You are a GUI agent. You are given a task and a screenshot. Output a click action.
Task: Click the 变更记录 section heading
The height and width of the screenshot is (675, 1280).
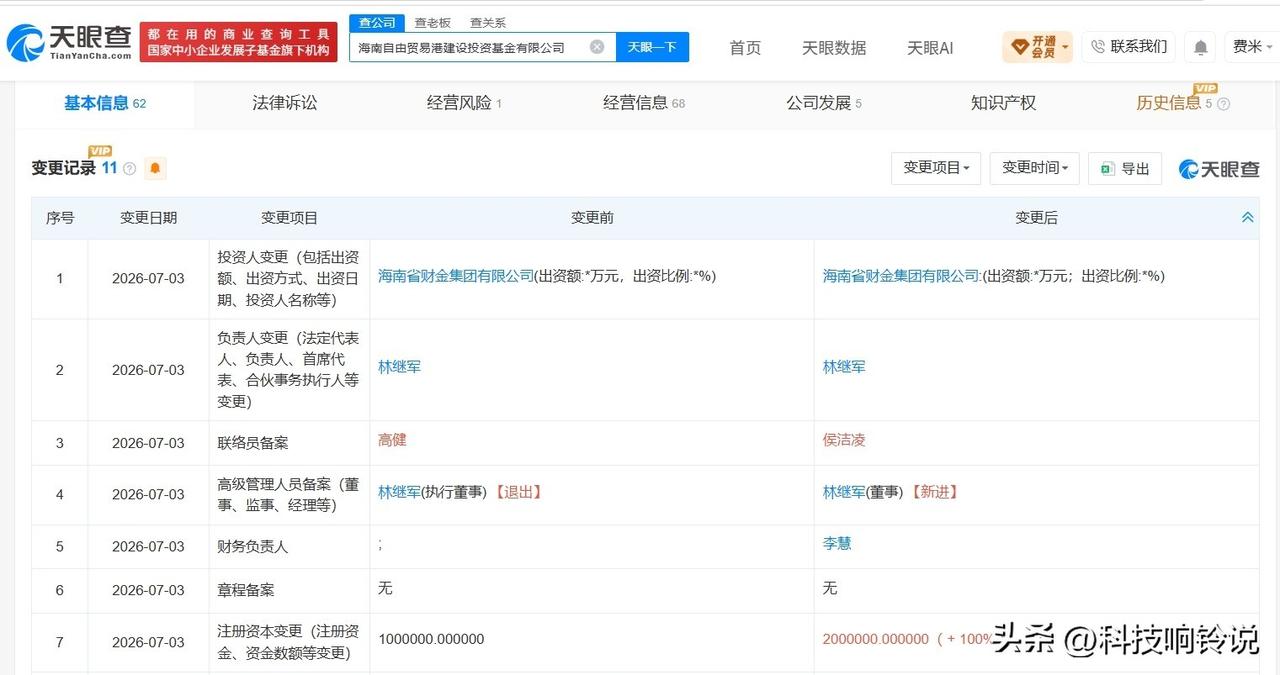[x=63, y=168]
